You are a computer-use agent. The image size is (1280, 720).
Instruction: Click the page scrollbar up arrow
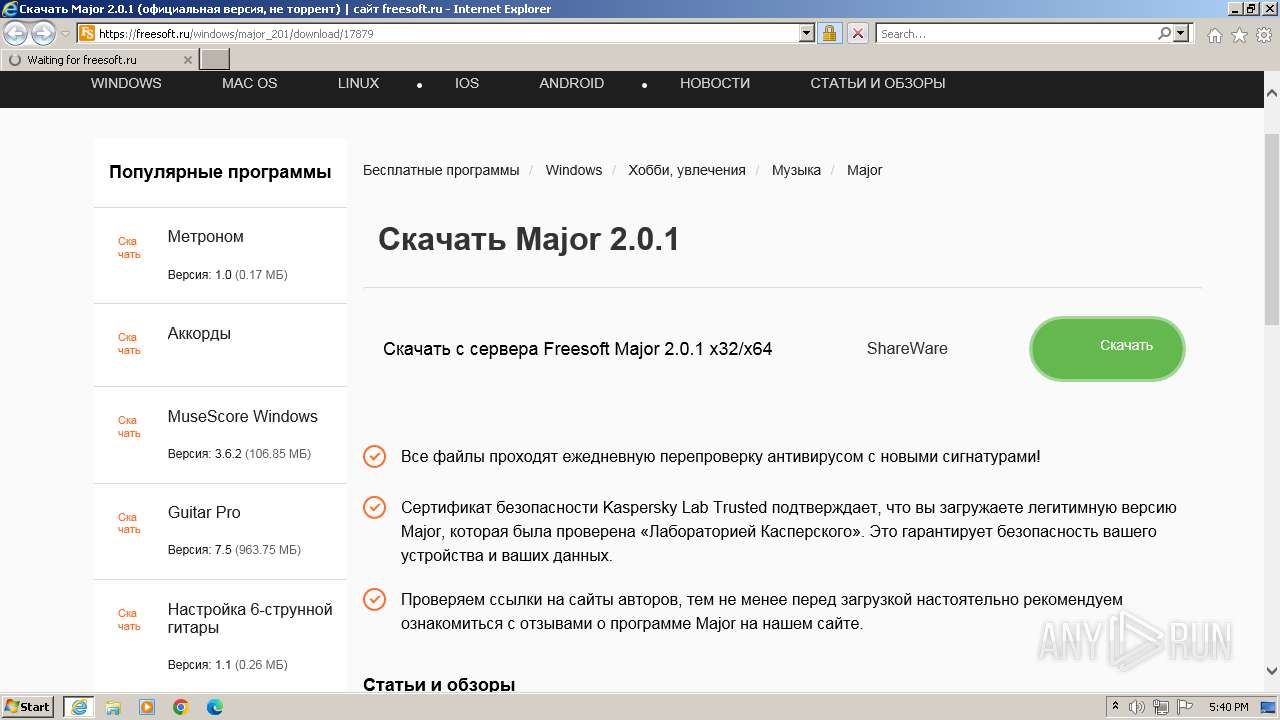(1272, 93)
